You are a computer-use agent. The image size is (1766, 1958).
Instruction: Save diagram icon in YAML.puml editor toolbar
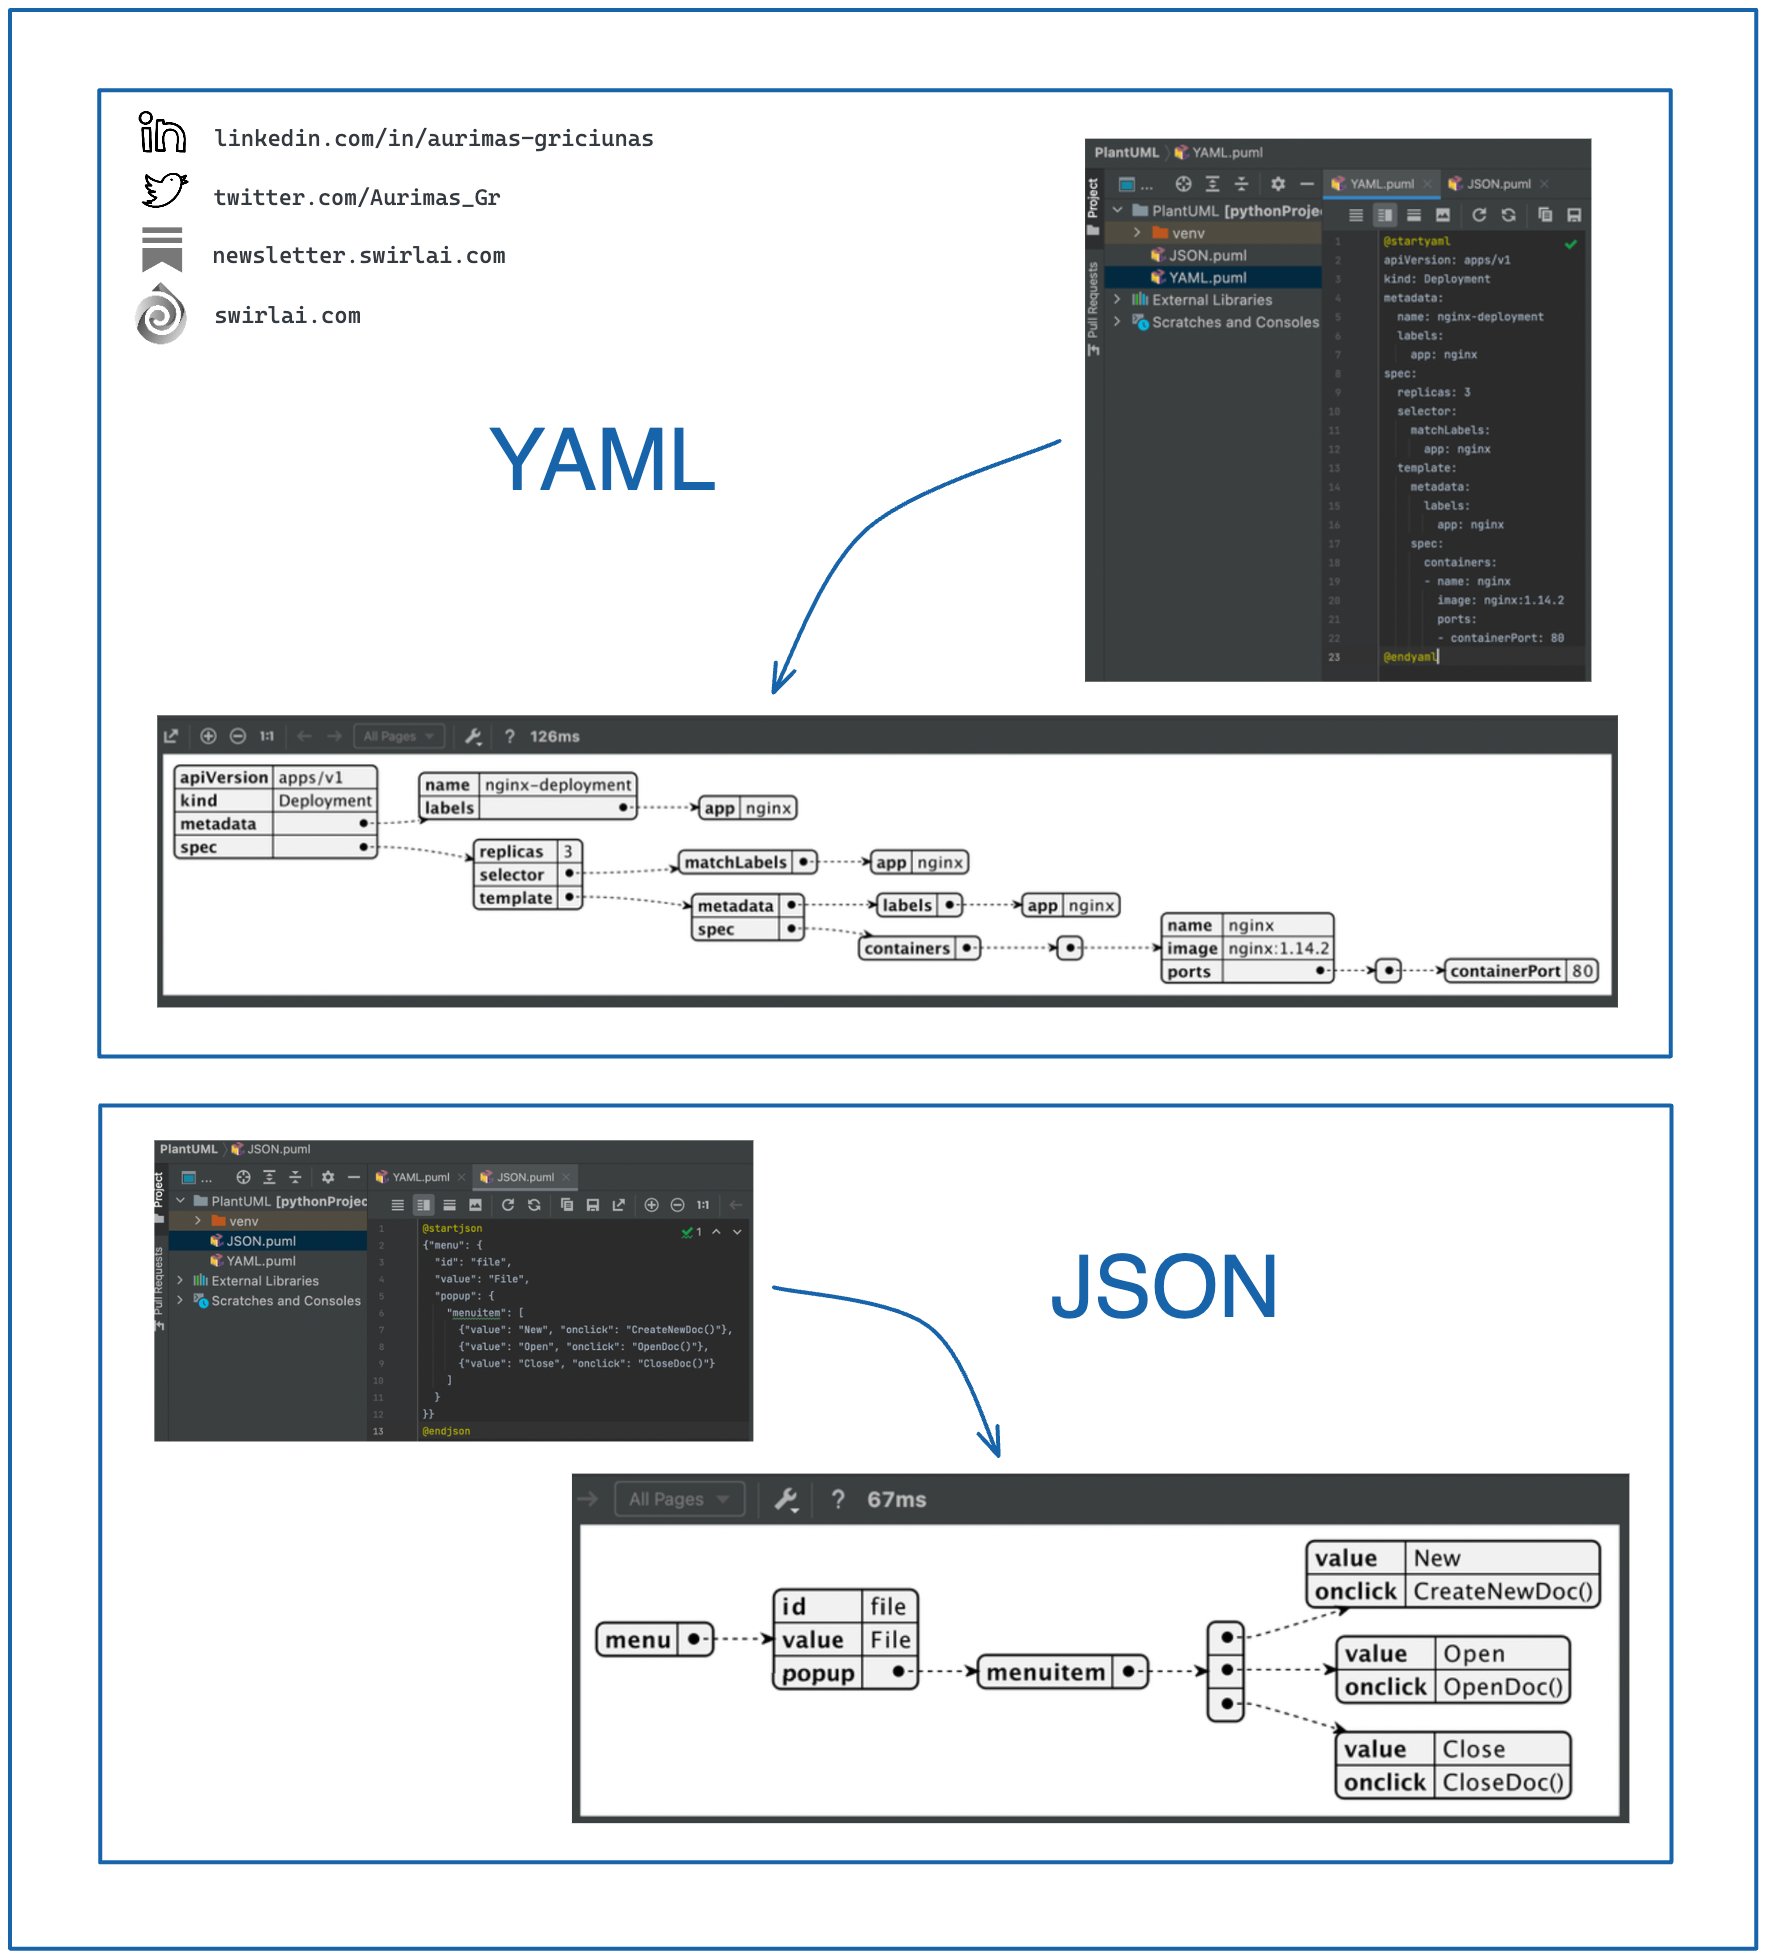point(1574,215)
